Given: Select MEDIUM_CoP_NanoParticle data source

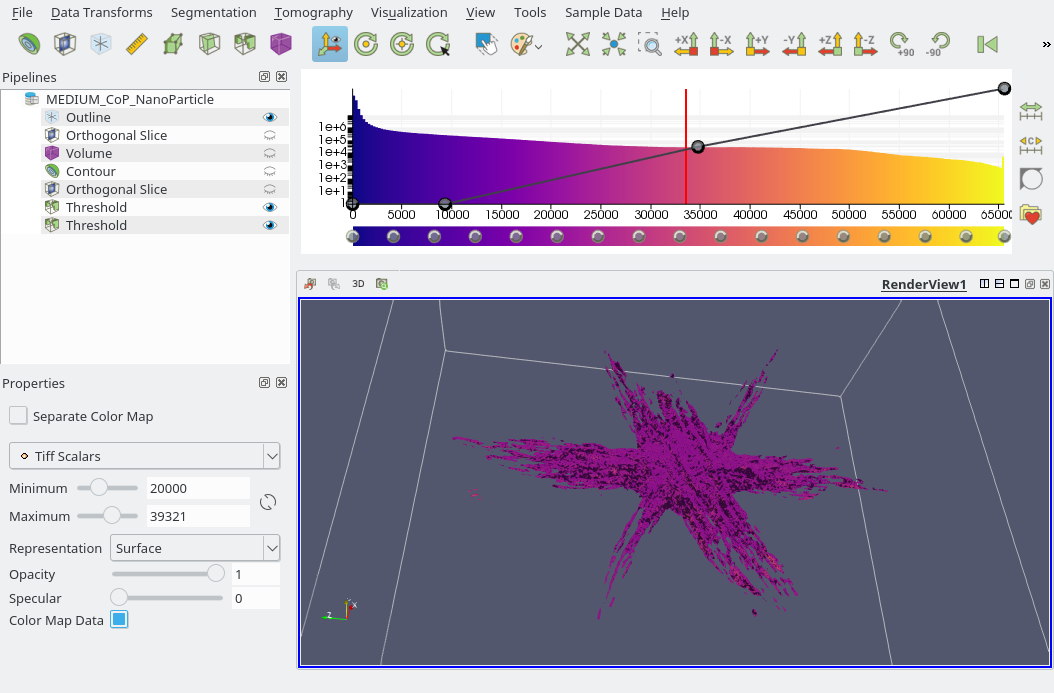Looking at the screenshot, I should click(130, 99).
